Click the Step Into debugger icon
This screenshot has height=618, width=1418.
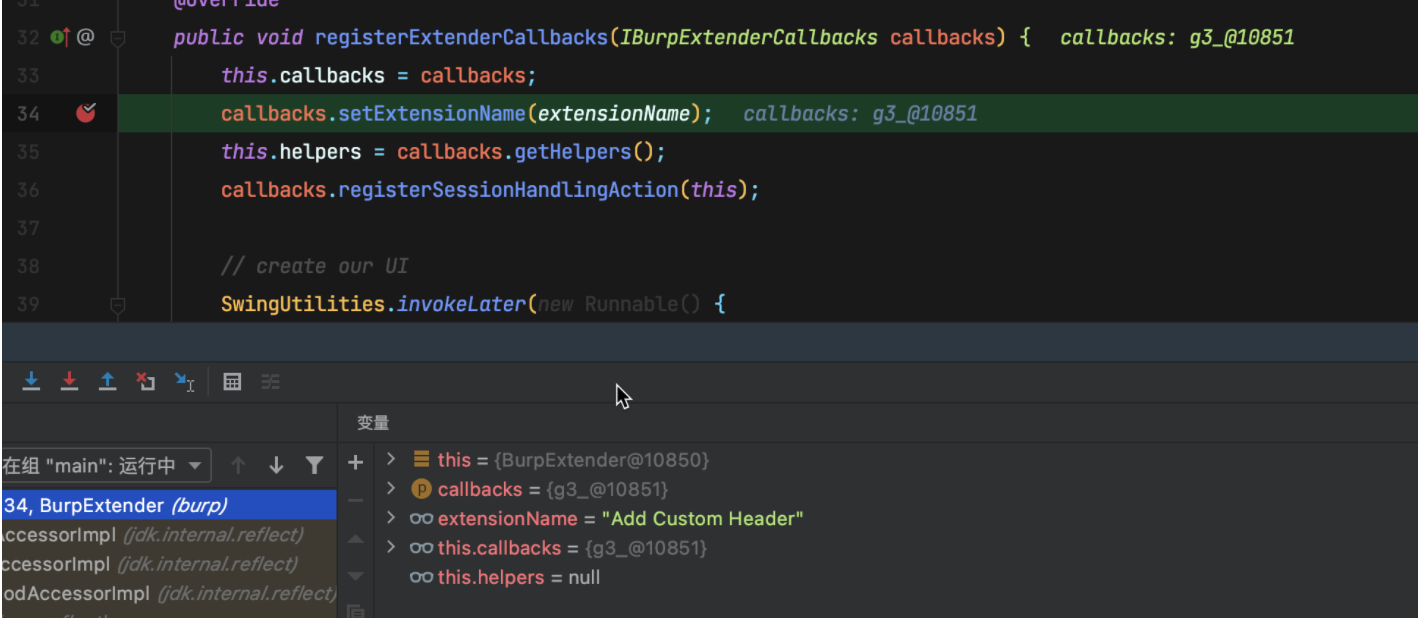[x=31, y=381]
